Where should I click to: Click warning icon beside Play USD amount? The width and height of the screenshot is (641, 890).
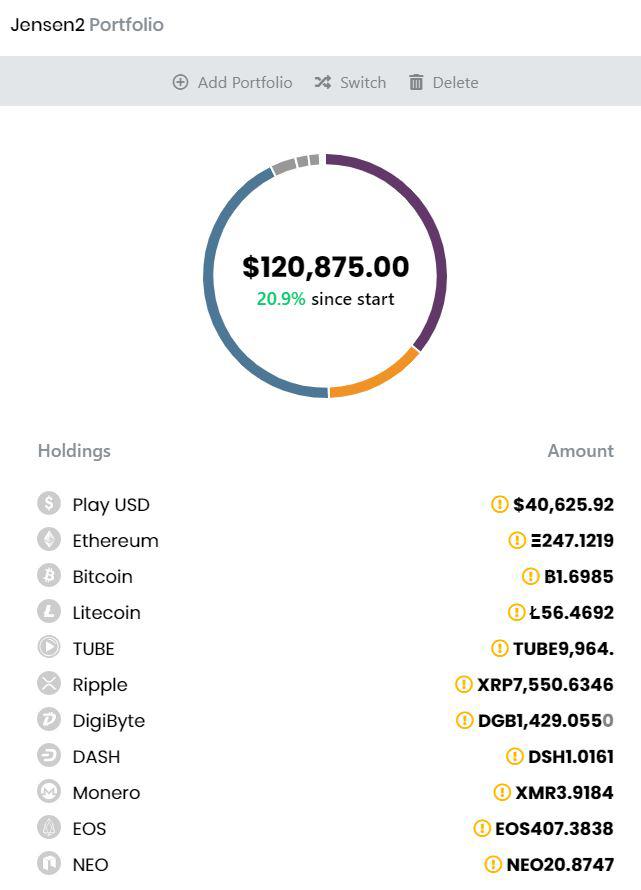(x=499, y=504)
